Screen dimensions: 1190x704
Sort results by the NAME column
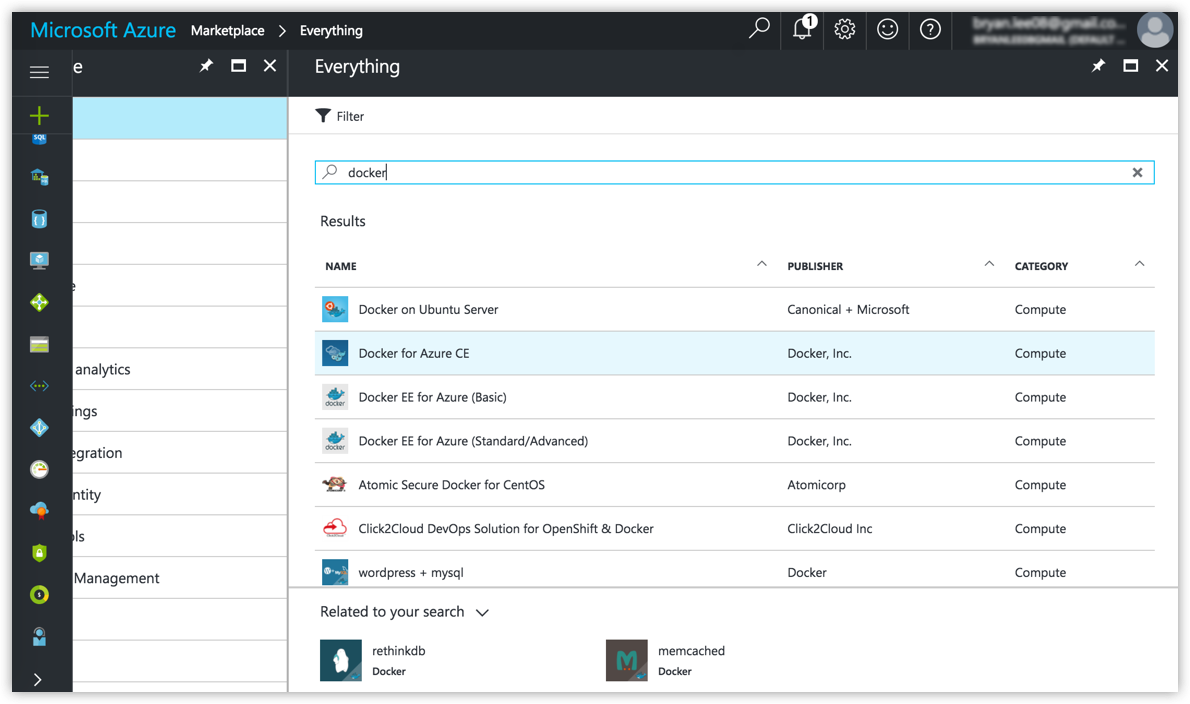coord(341,266)
